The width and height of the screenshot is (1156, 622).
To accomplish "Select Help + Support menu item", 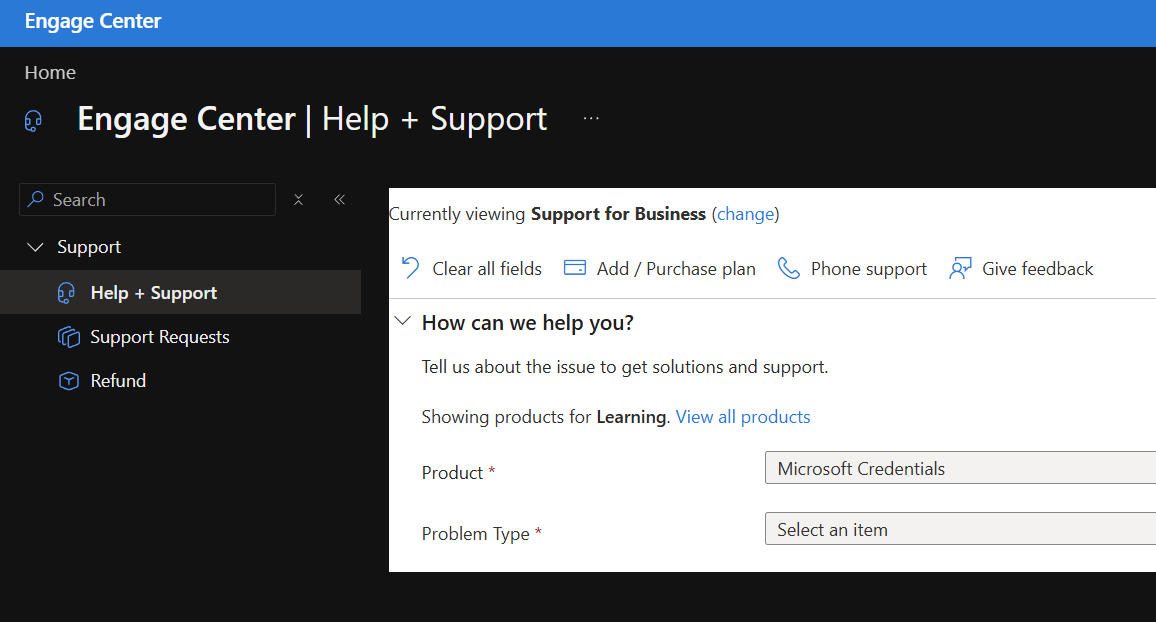I will (x=181, y=293).
